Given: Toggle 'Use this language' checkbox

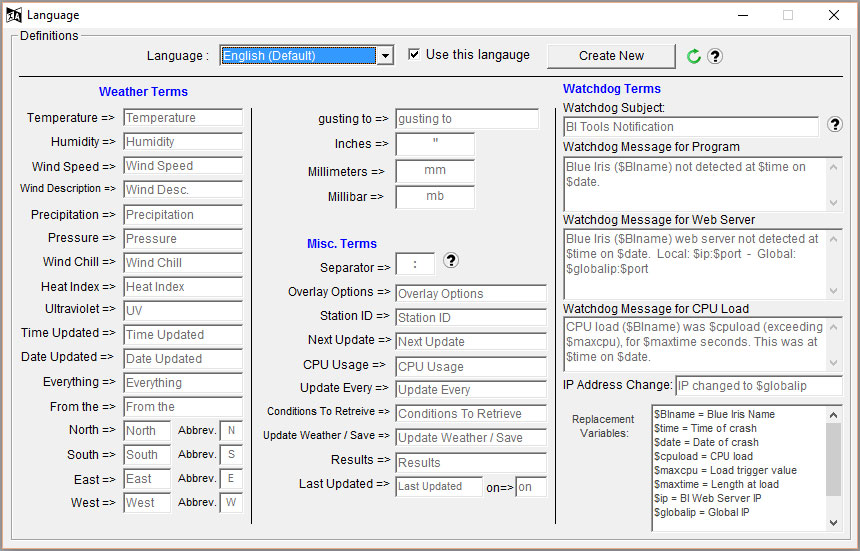Looking at the screenshot, I should click(x=414, y=55).
